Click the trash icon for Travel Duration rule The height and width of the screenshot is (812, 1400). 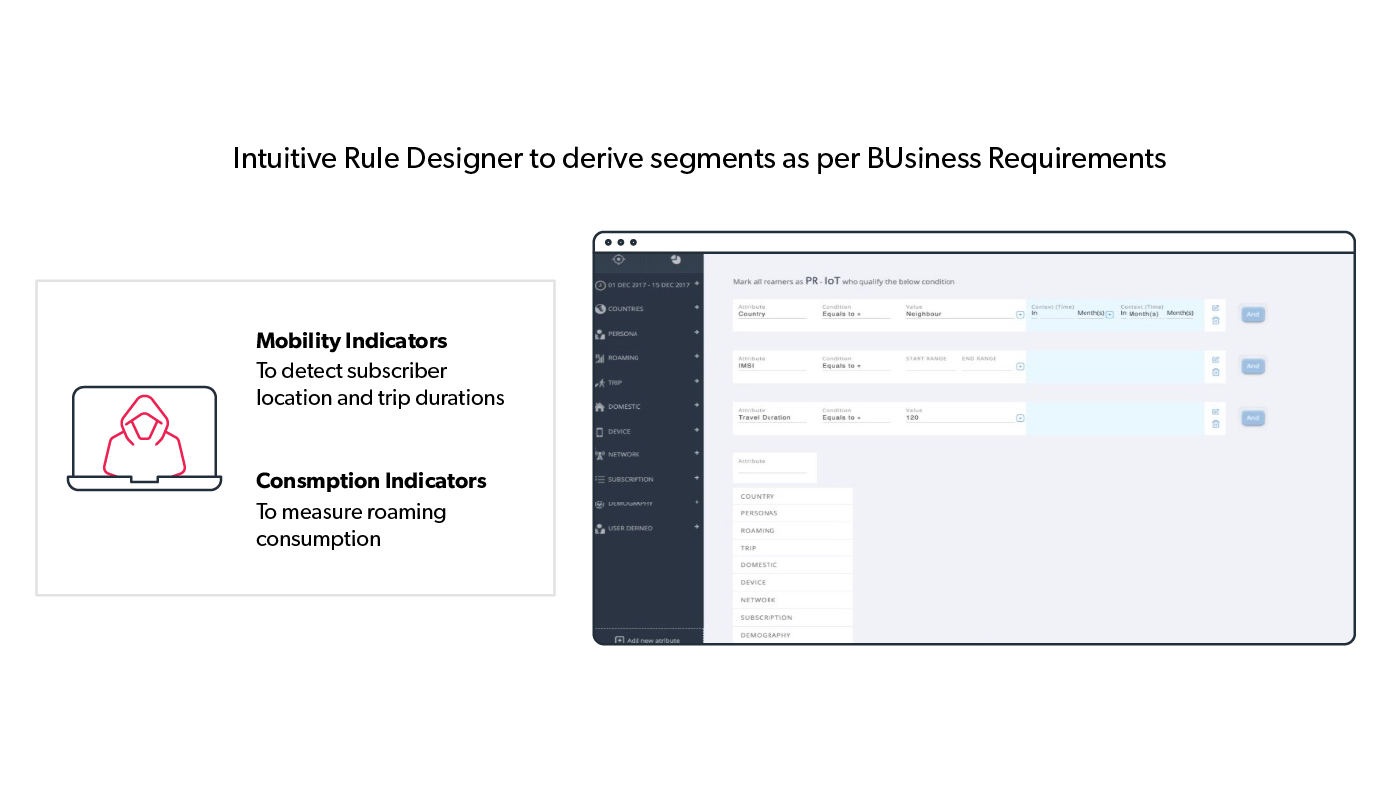click(1215, 424)
